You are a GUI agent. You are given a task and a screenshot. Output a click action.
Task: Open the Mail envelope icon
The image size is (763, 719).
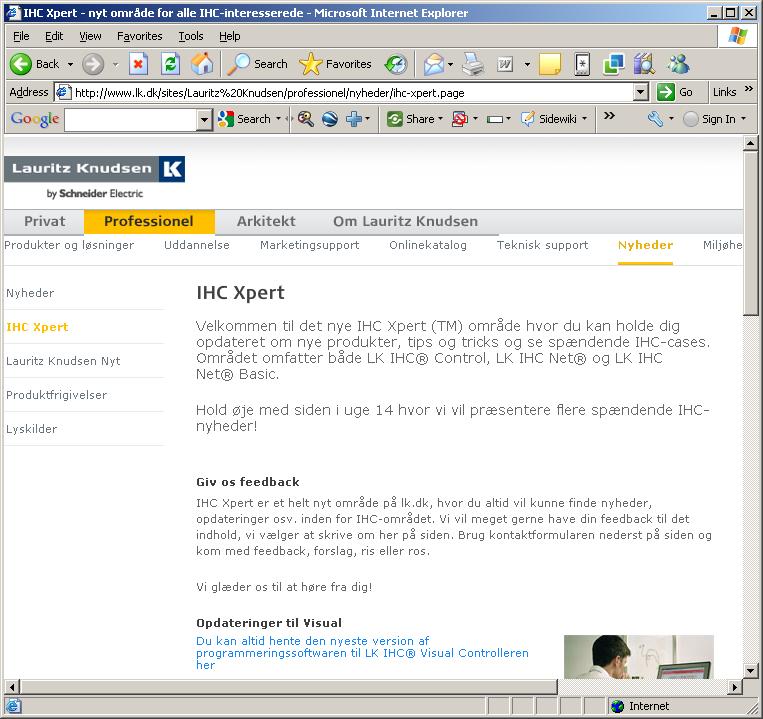434,64
